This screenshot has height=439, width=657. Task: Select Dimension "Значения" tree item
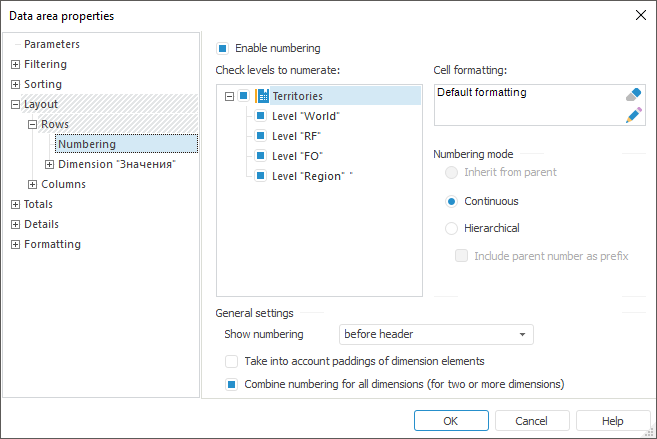pyautogui.click(x=116, y=164)
